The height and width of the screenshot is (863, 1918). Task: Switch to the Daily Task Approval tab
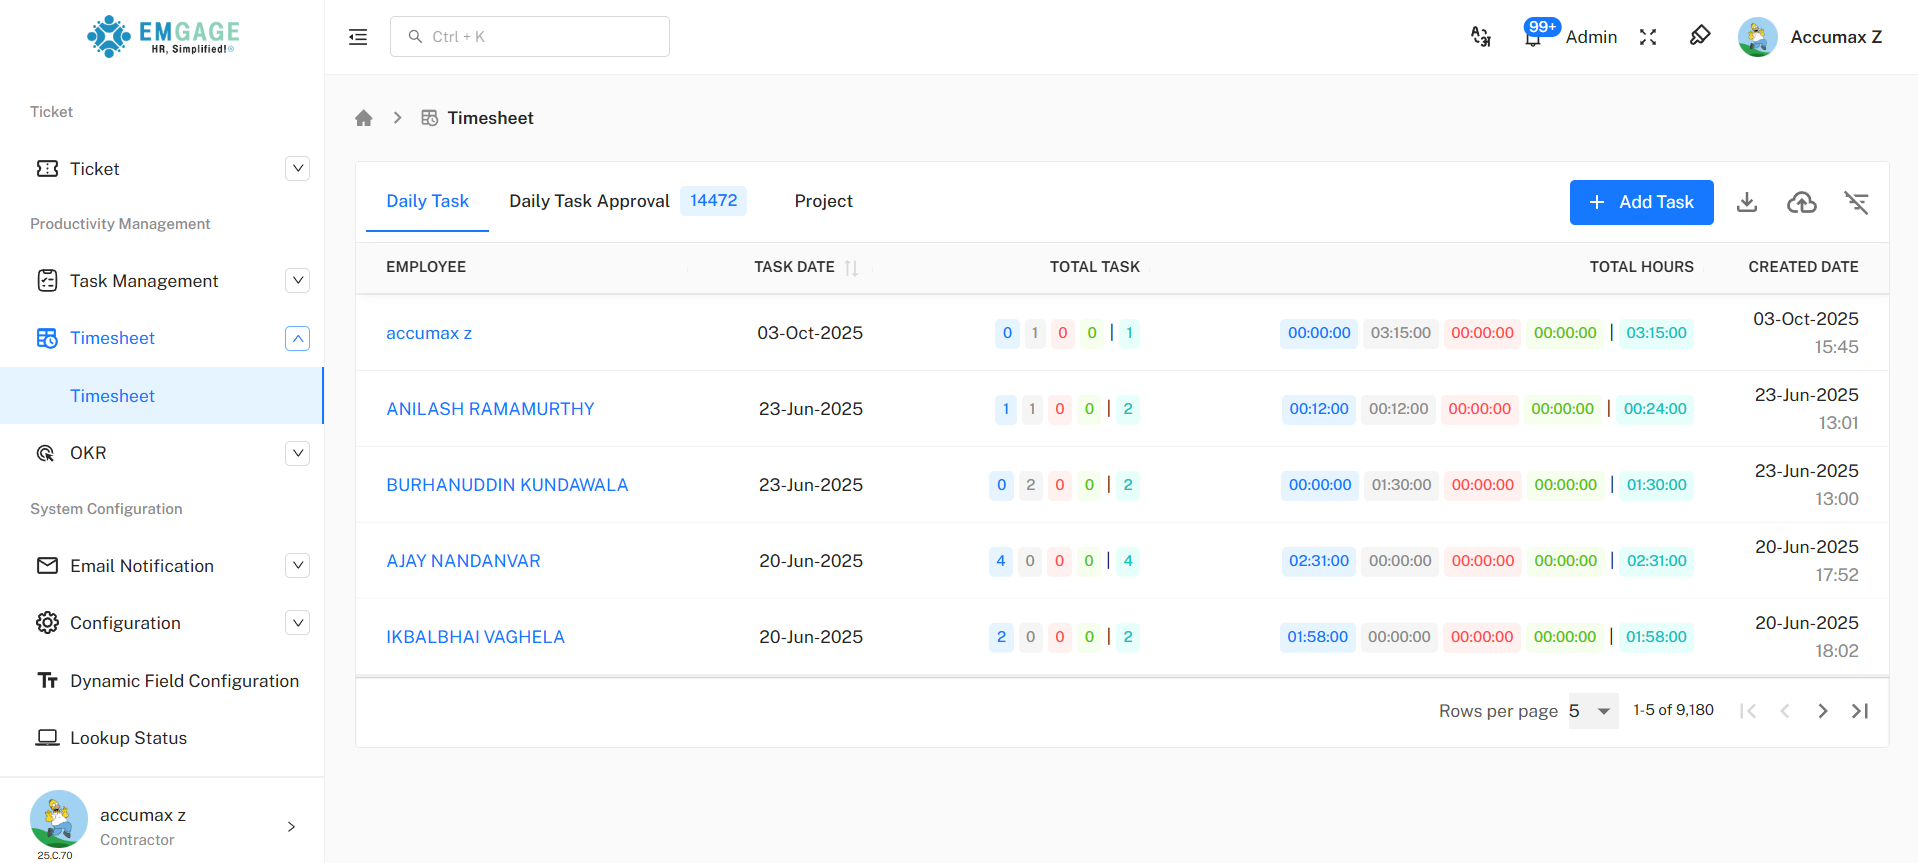pyautogui.click(x=589, y=201)
